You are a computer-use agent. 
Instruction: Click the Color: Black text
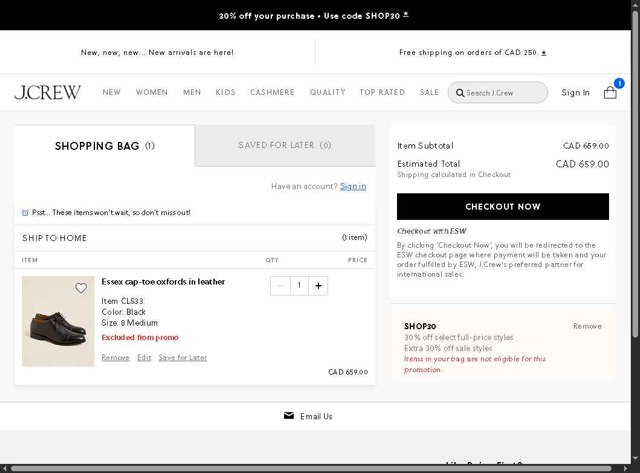click(x=124, y=312)
